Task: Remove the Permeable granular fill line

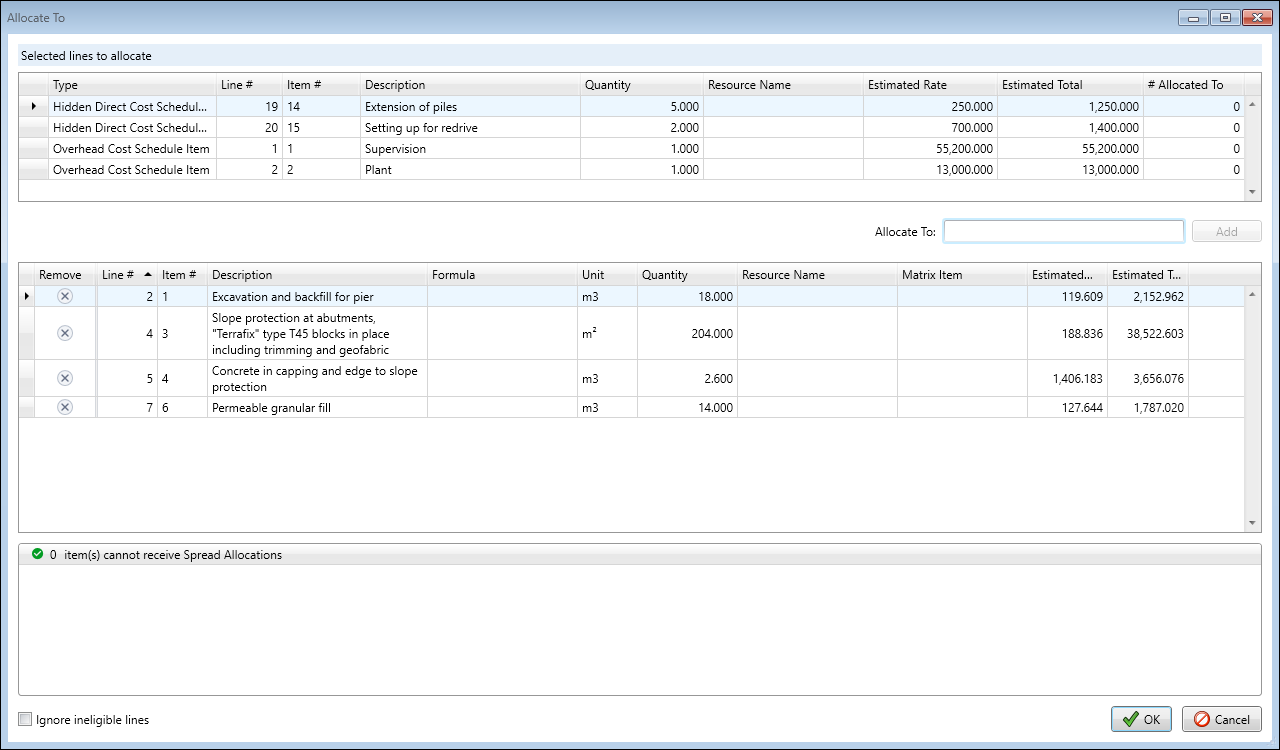Action: tap(65, 407)
